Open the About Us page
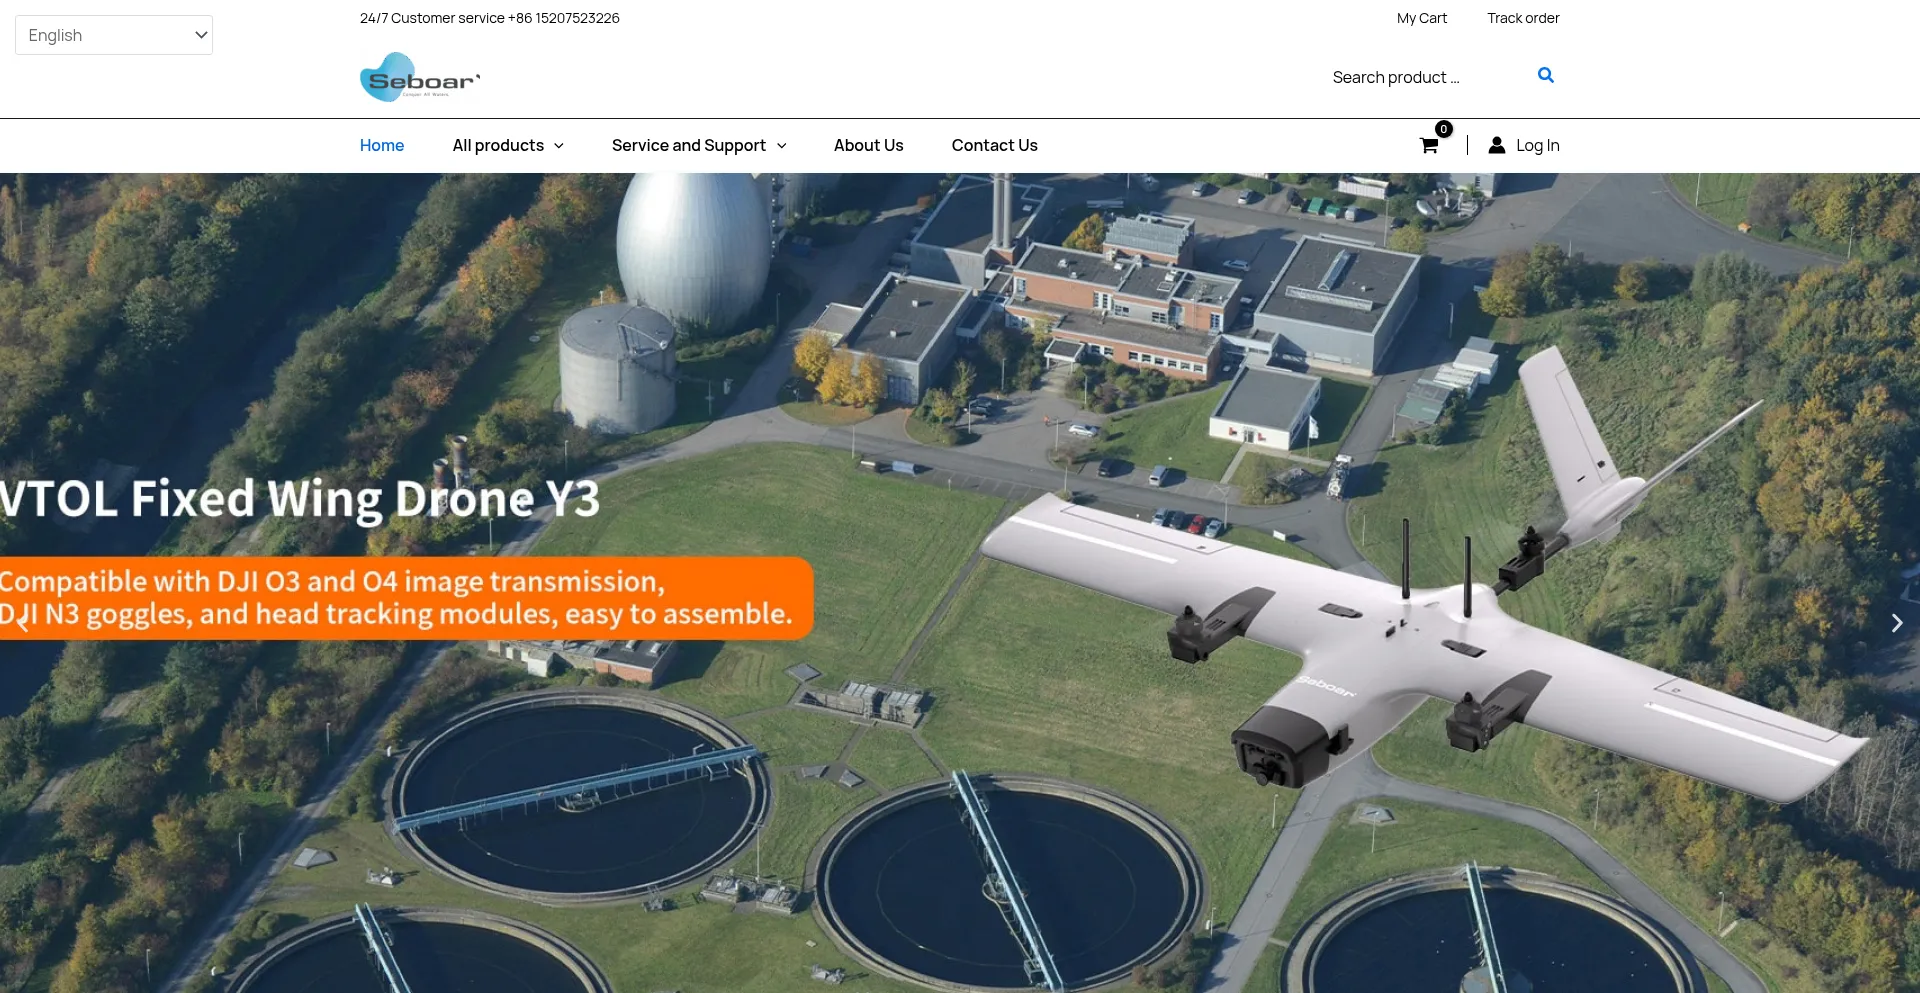This screenshot has height=993, width=1920. click(868, 145)
